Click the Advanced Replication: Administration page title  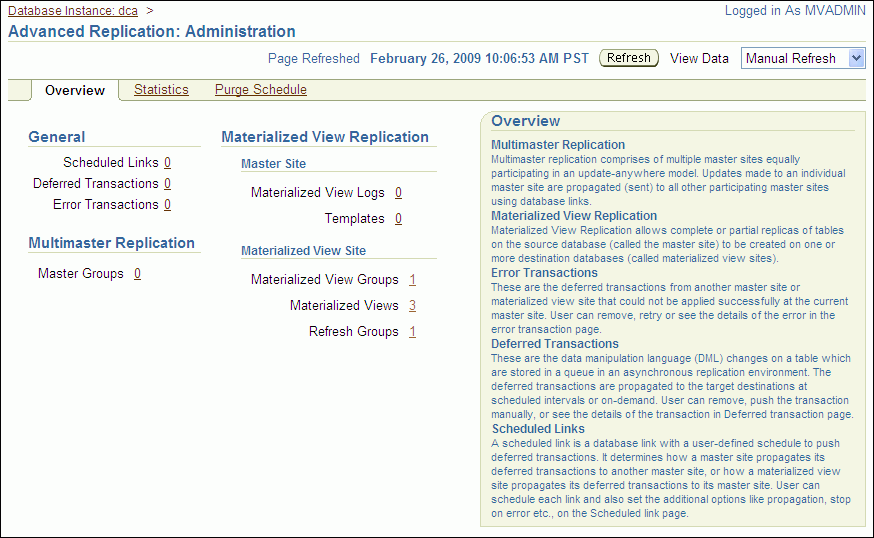[152, 32]
